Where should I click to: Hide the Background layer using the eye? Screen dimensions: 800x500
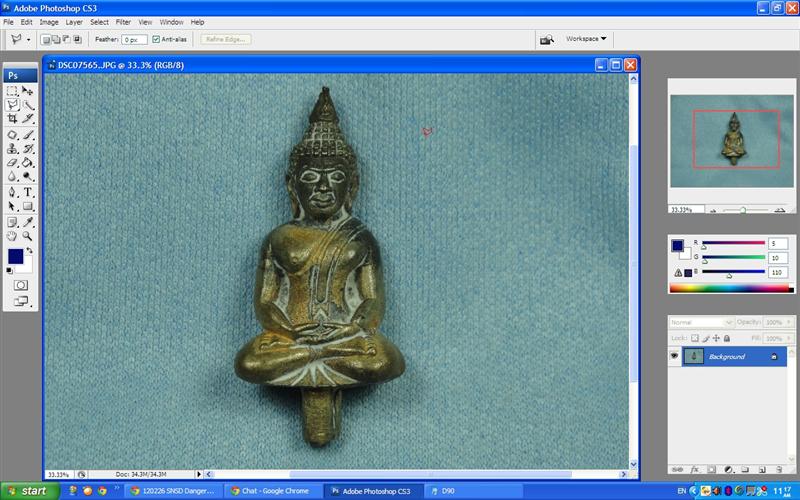tap(674, 356)
